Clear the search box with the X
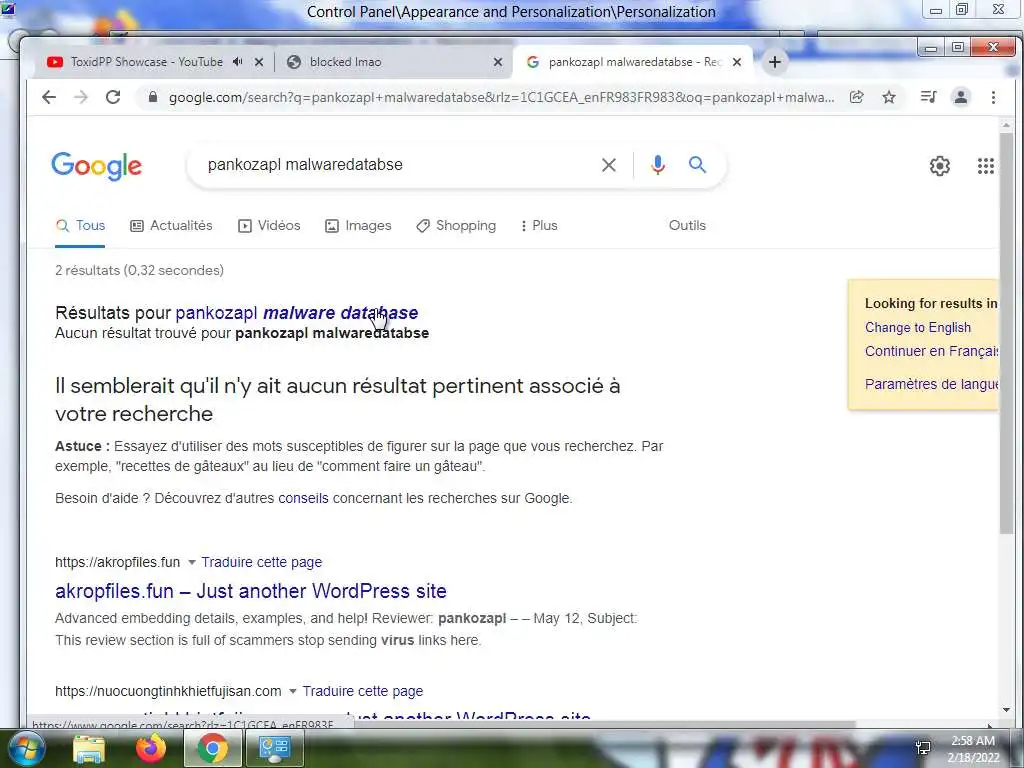This screenshot has height=768, width=1024. click(x=609, y=165)
